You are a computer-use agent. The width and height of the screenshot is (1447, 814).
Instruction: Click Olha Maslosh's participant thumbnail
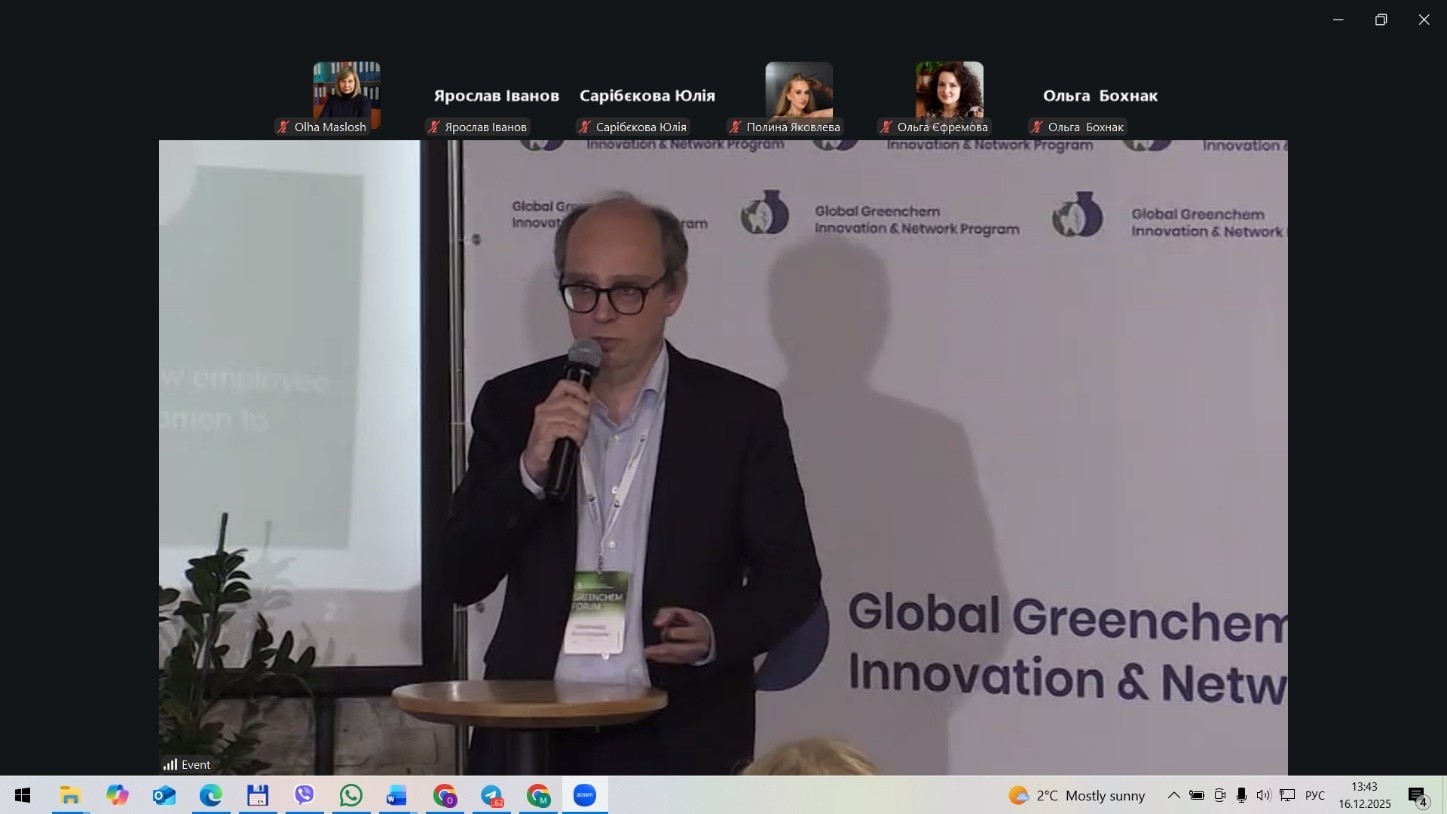point(346,93)
